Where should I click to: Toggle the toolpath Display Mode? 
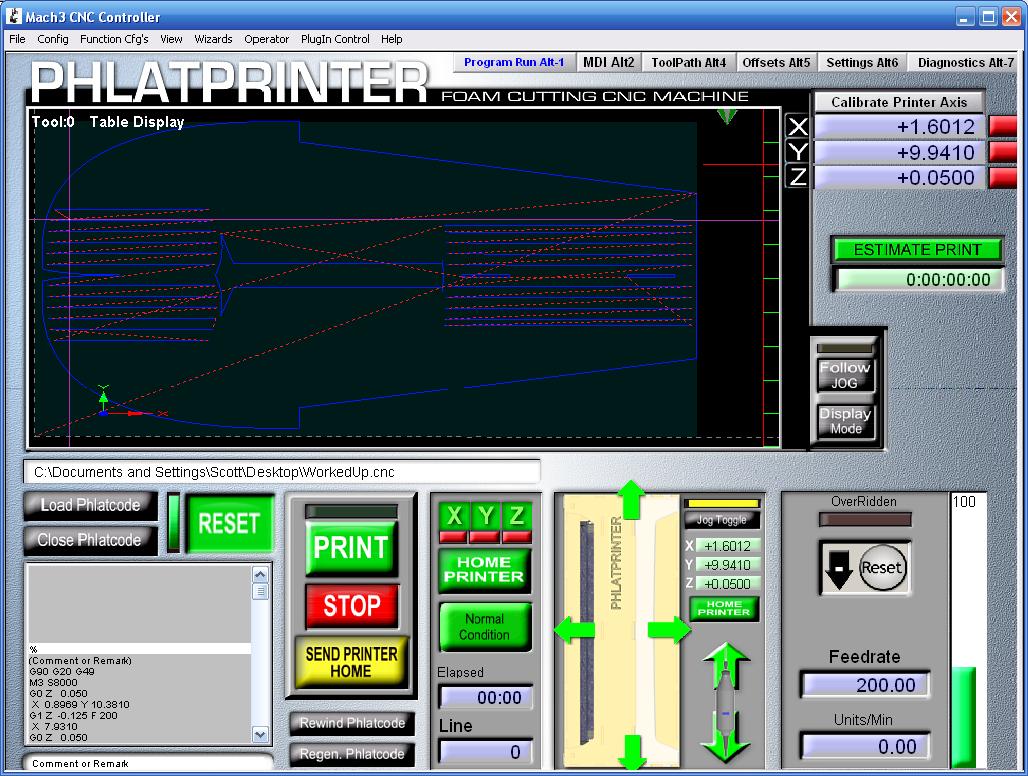845,421
